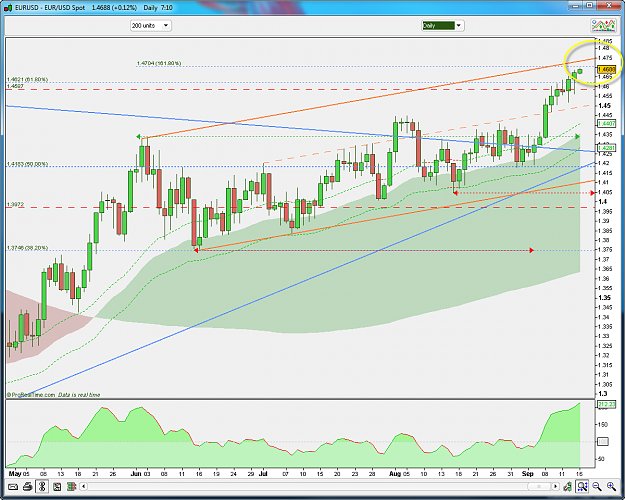625x500 pixels.
Task: Click the Aug month label on time axis
Action: [x=395, y=474]
